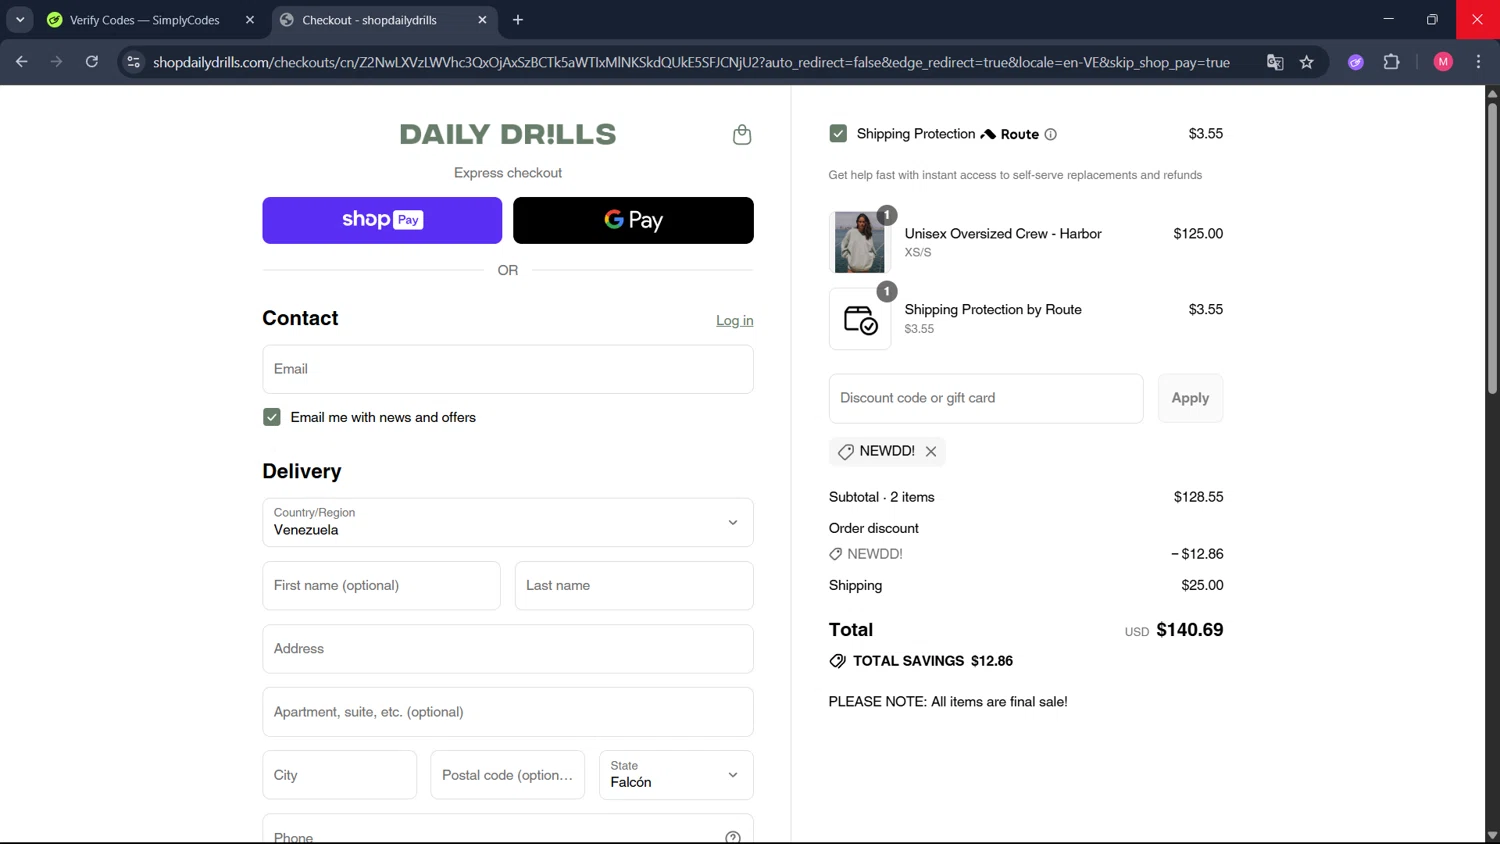The width and height of the screenshot is (1500, 844).
Task: Click the order discount -$12.86 amount
Action: 1197,554
